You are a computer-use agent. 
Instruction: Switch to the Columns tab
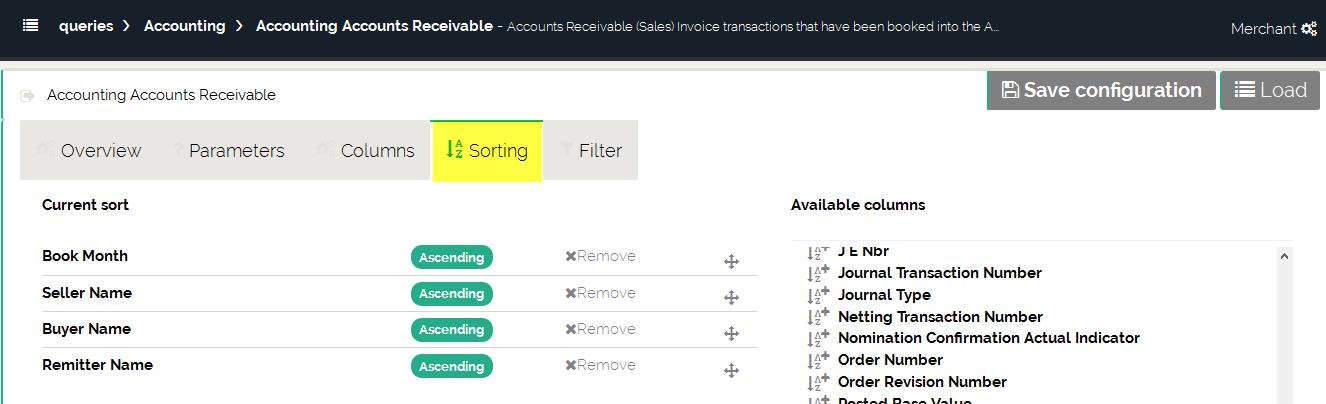click(x=366, y=151)
